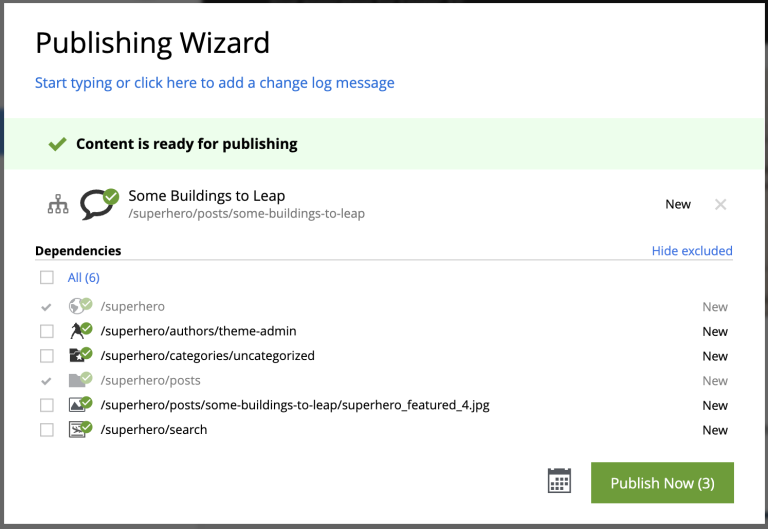Select the Some Buildings to Leap title
This screenshot has width=768, height=529.
click(207, 196)
